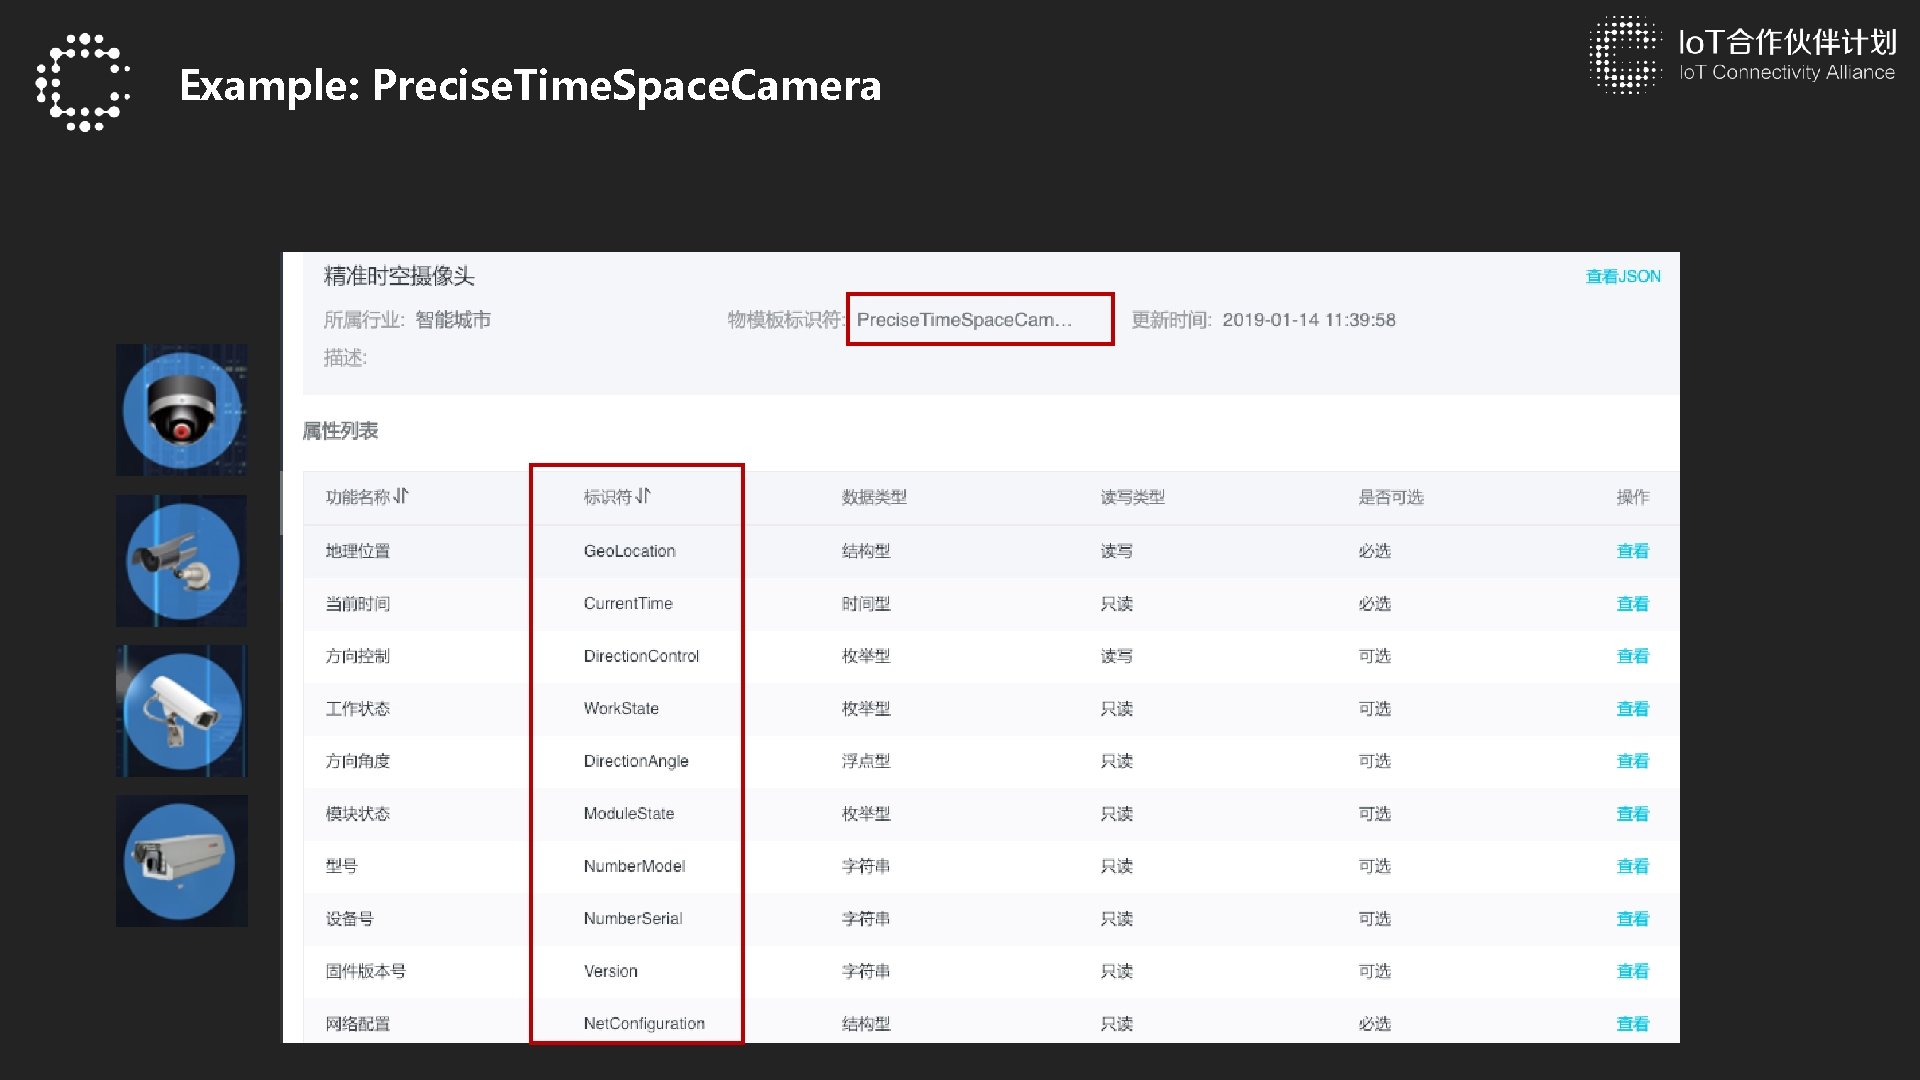The height and width of the screenshot is (1080, 1920).
Task: Open 查看 in the Version row
Action: point(1632,971)
